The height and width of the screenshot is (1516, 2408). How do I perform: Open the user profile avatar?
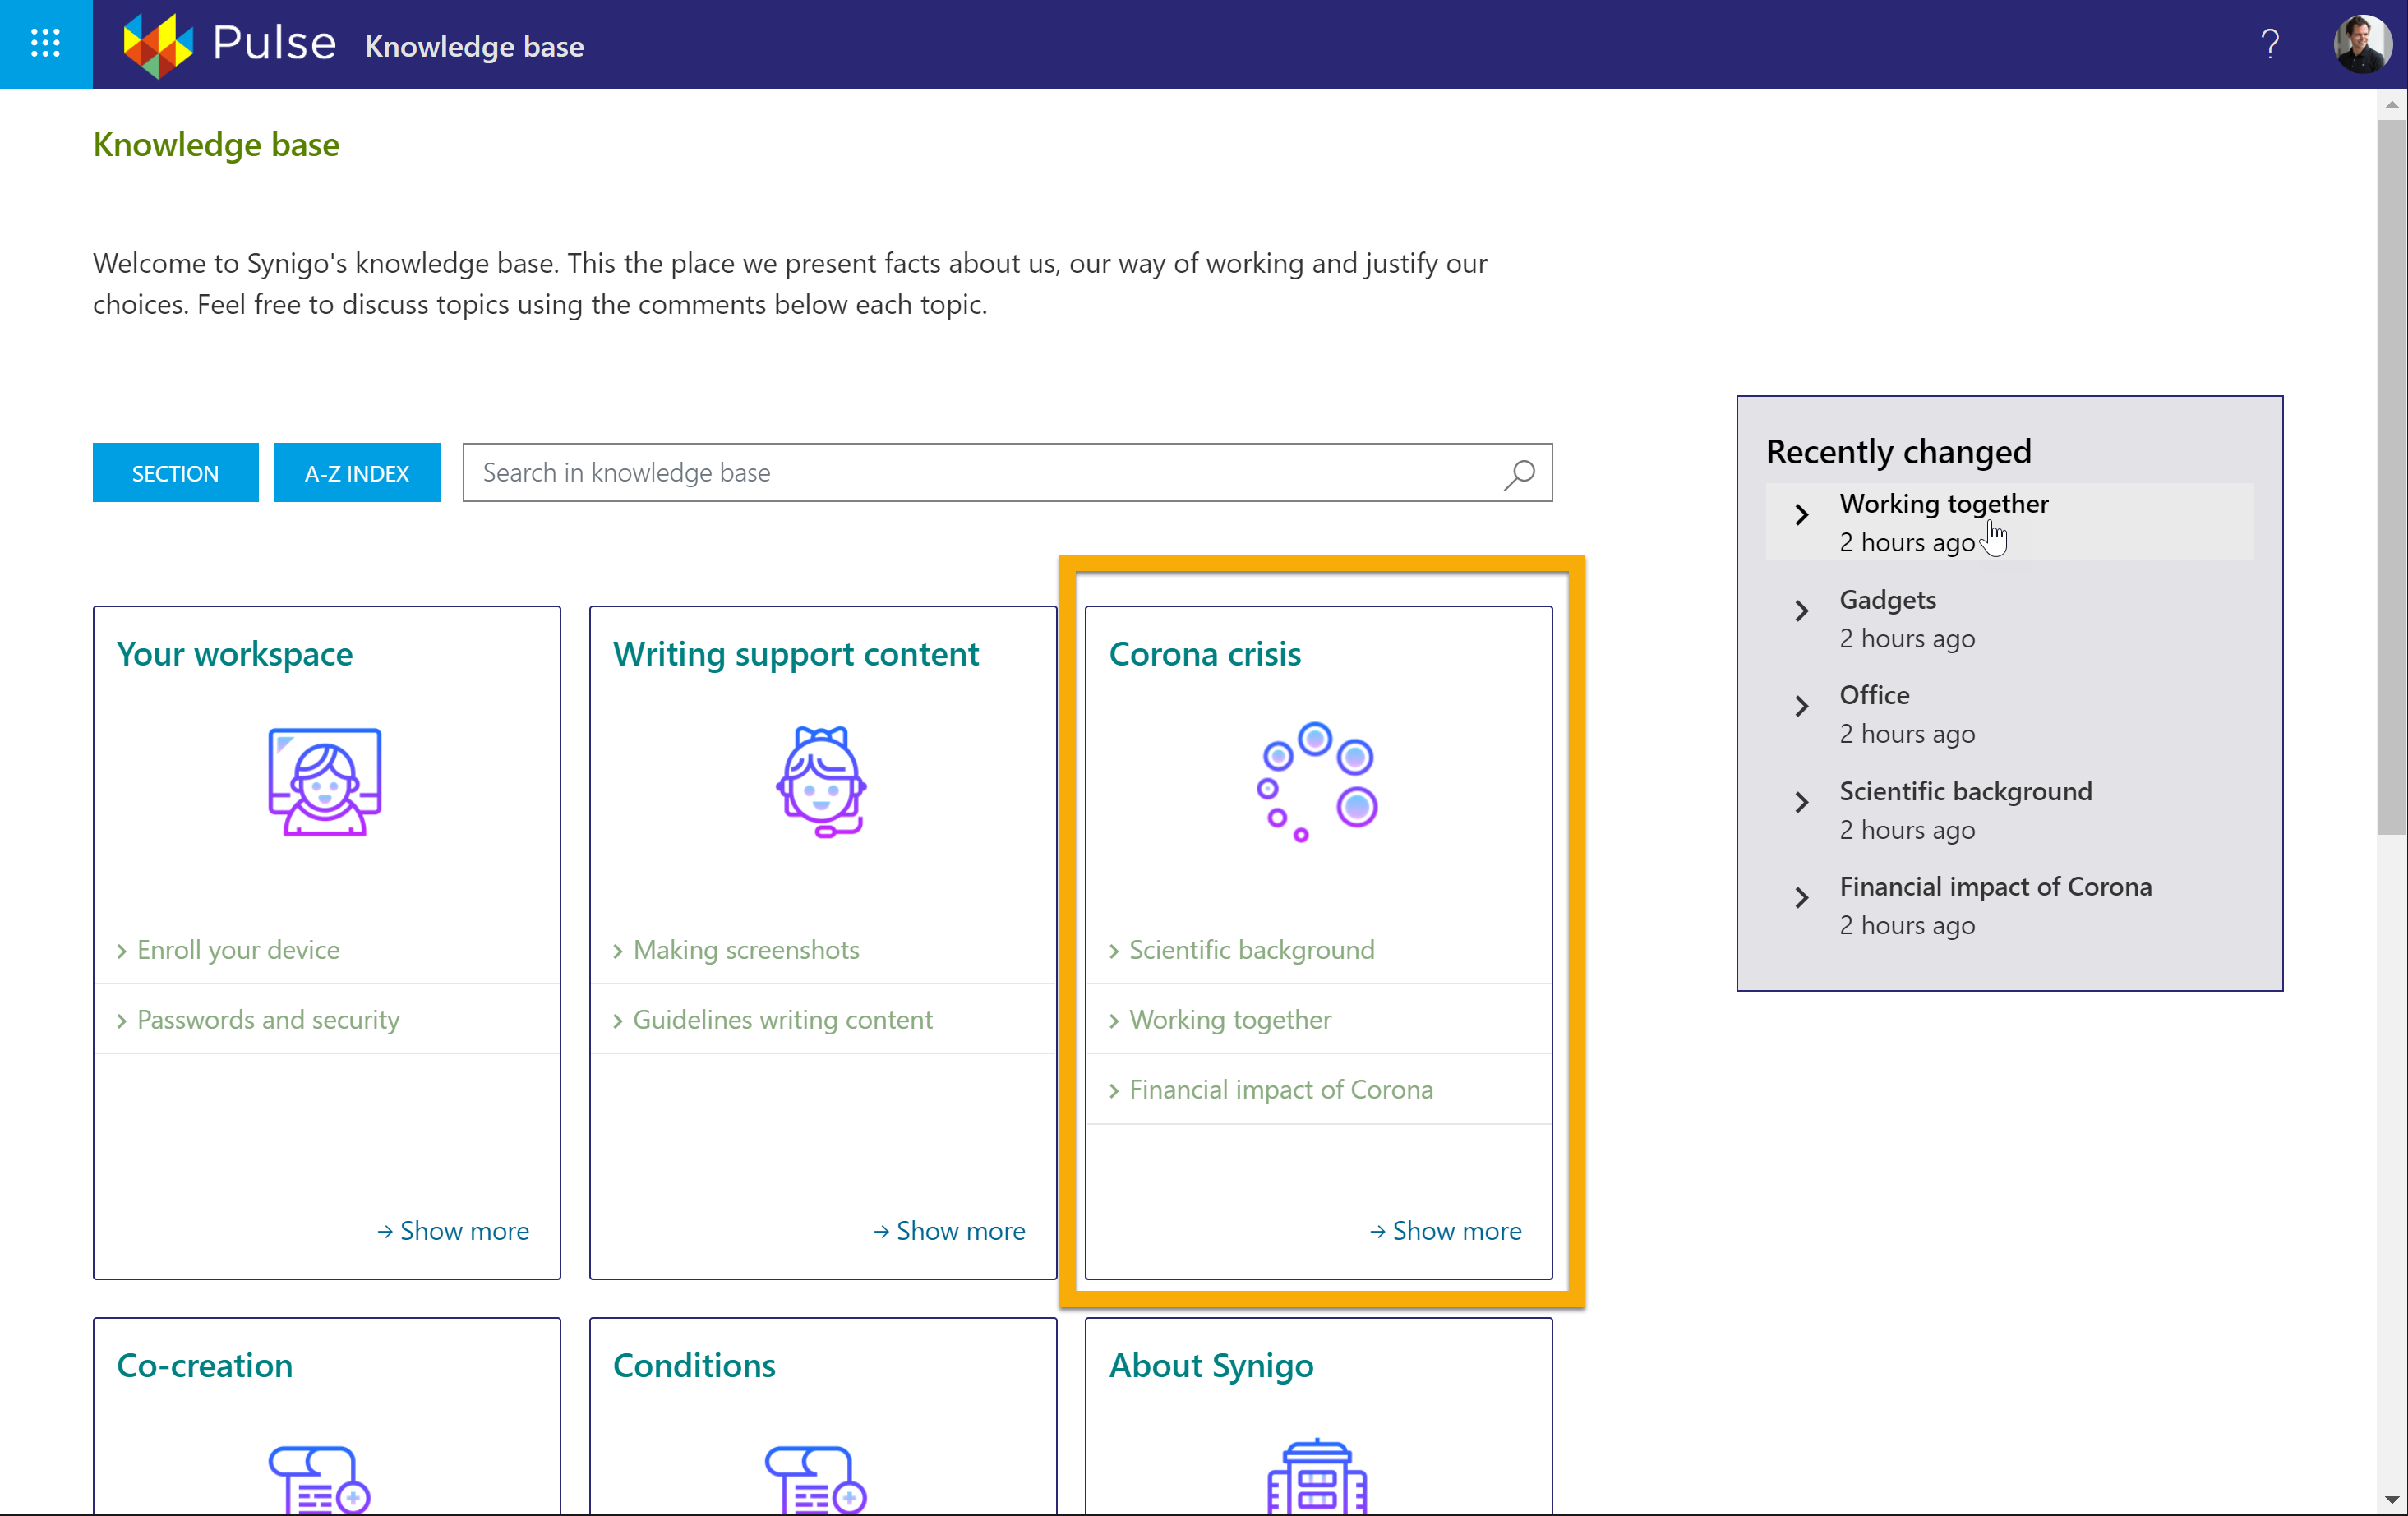2362,44
